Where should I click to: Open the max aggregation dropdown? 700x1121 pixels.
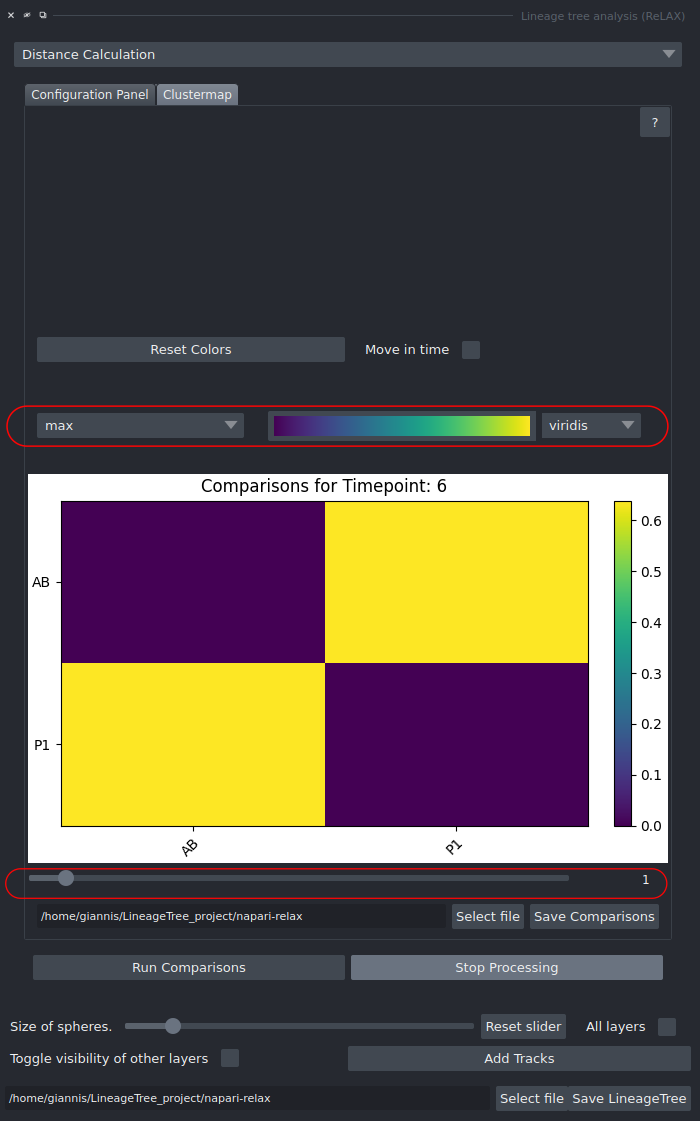click(x=140, y=425)
